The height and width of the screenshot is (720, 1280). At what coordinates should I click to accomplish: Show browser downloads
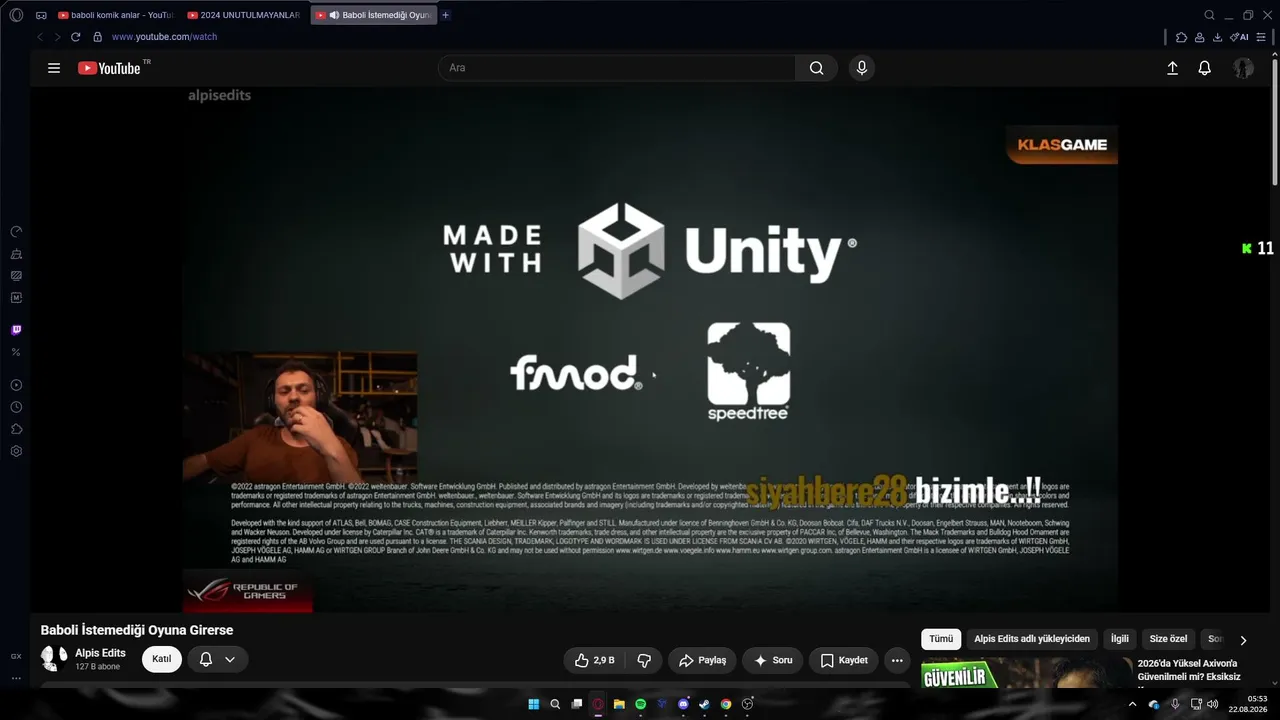click(x=1217, y=37)
